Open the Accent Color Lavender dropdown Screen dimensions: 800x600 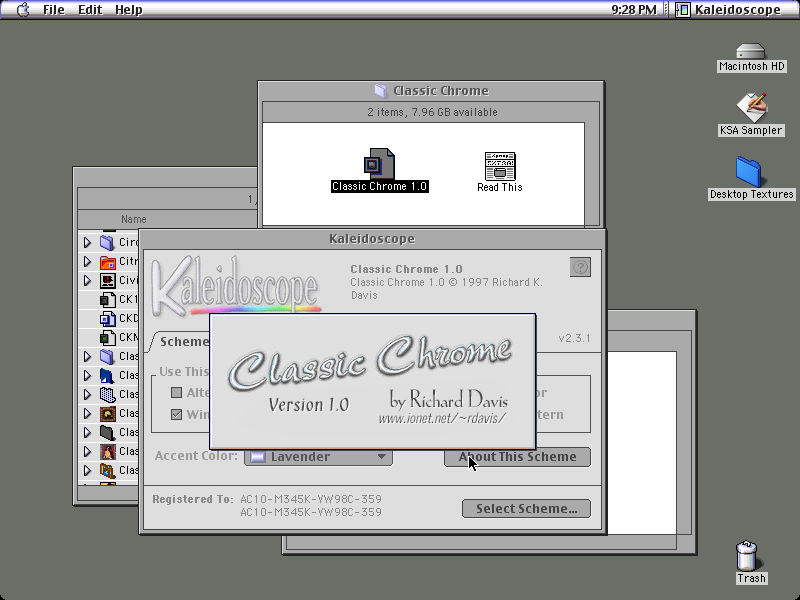click(x=318, y=457)
